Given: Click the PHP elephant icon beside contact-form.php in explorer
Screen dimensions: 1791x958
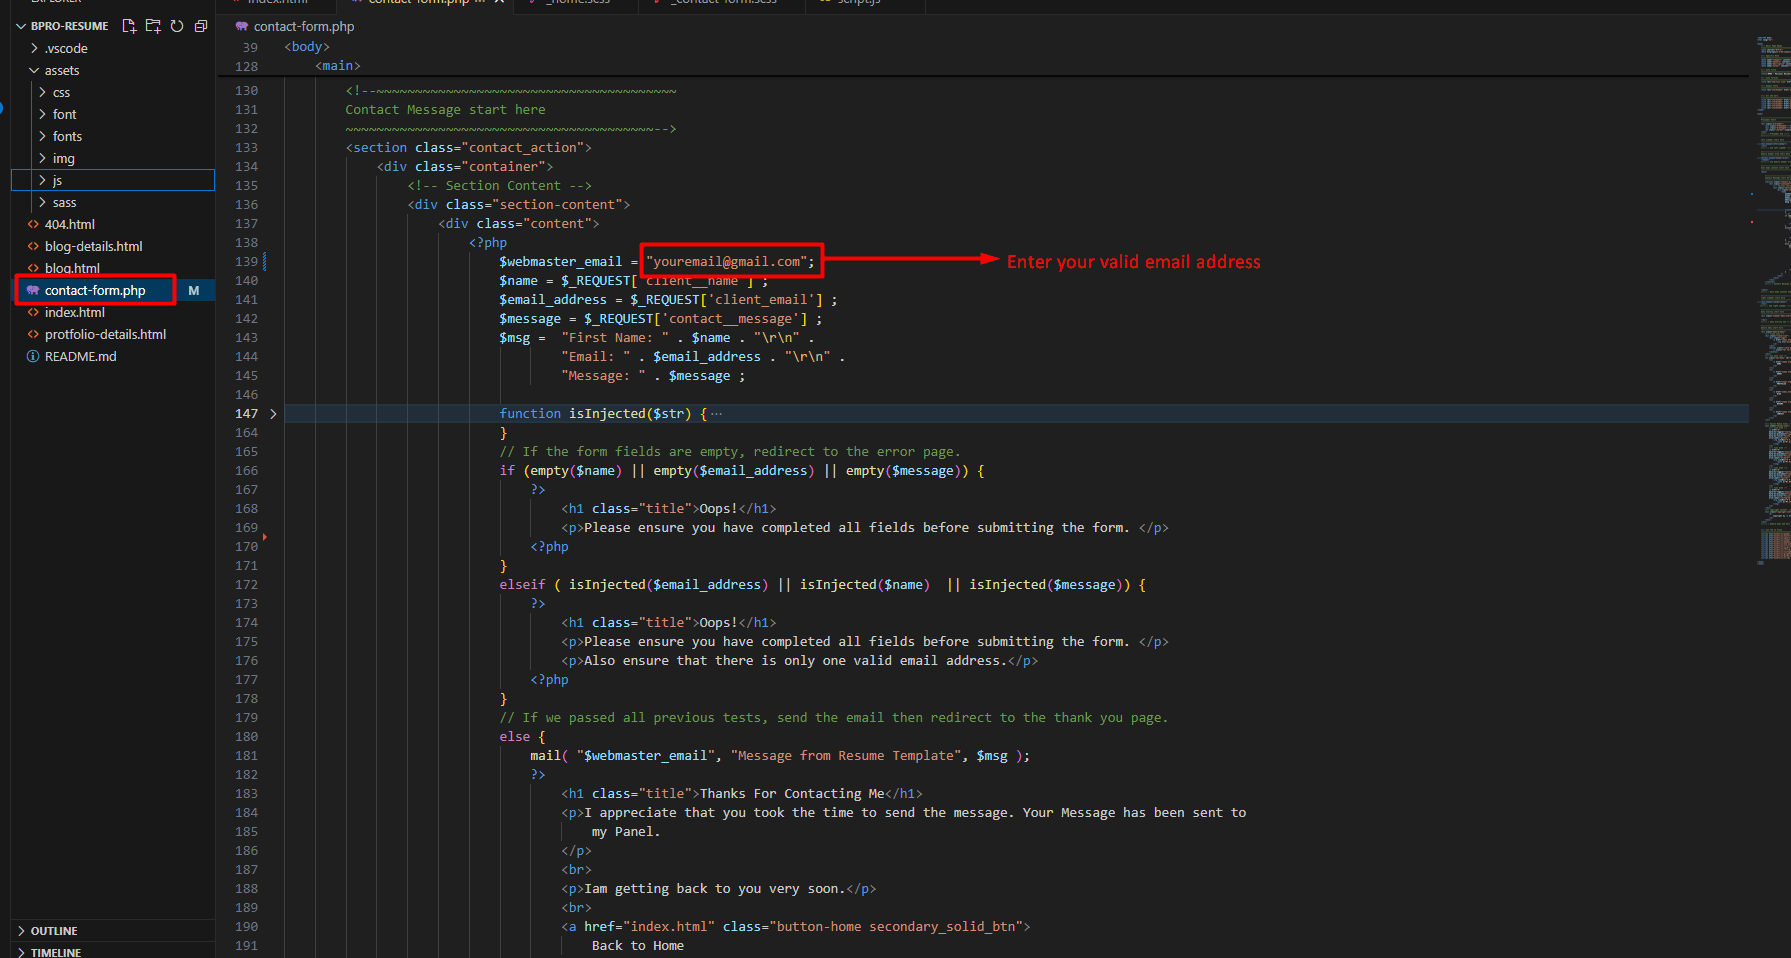Looking at the screenshot, I should point(33,291).
